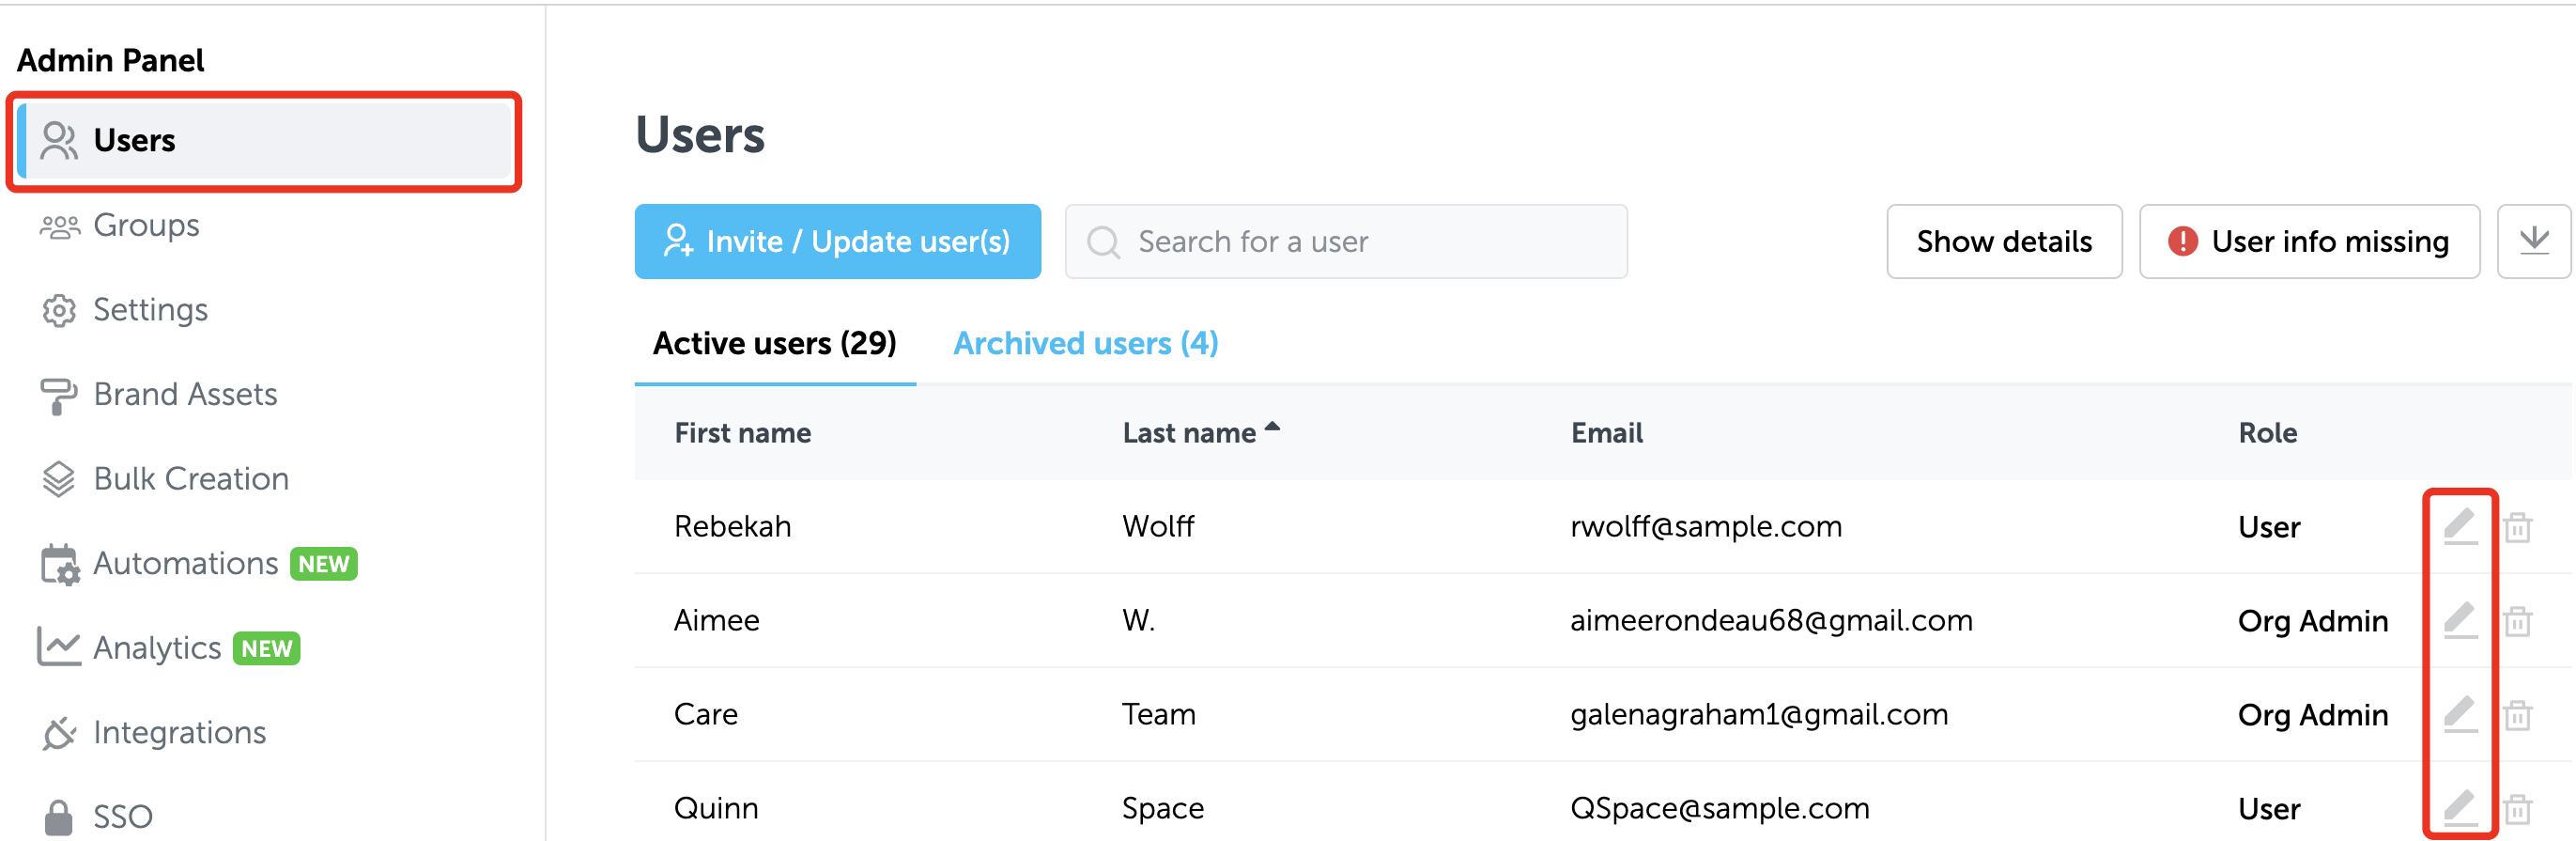Focus the Search for a user field
The width and height of the screenshot is (2576, 841).
coord(1345,241)
